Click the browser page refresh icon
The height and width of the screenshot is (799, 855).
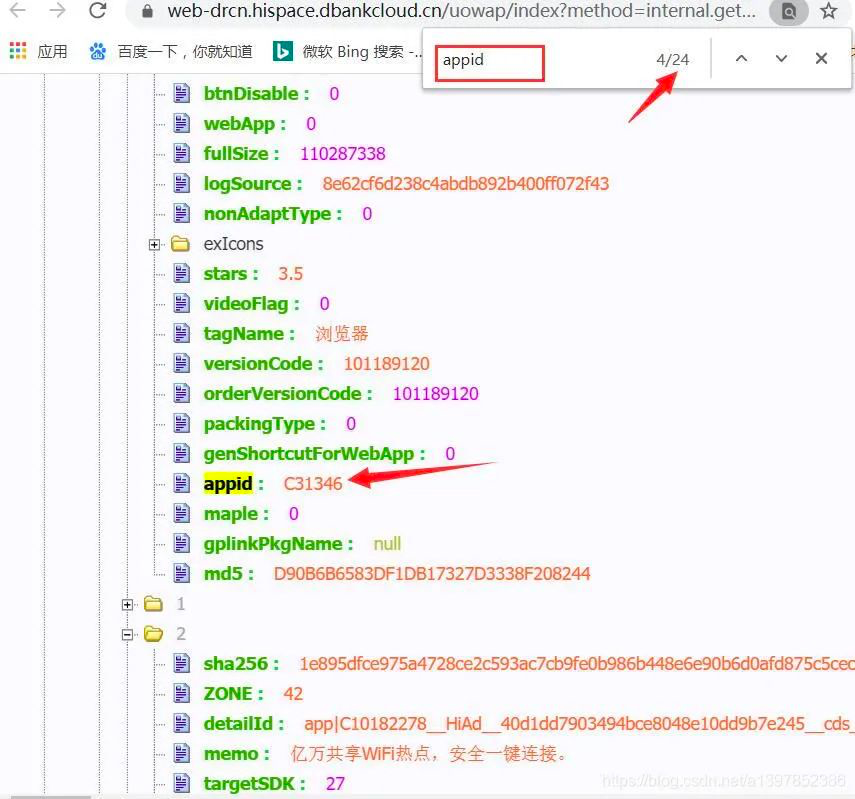[x=97, y=12]
